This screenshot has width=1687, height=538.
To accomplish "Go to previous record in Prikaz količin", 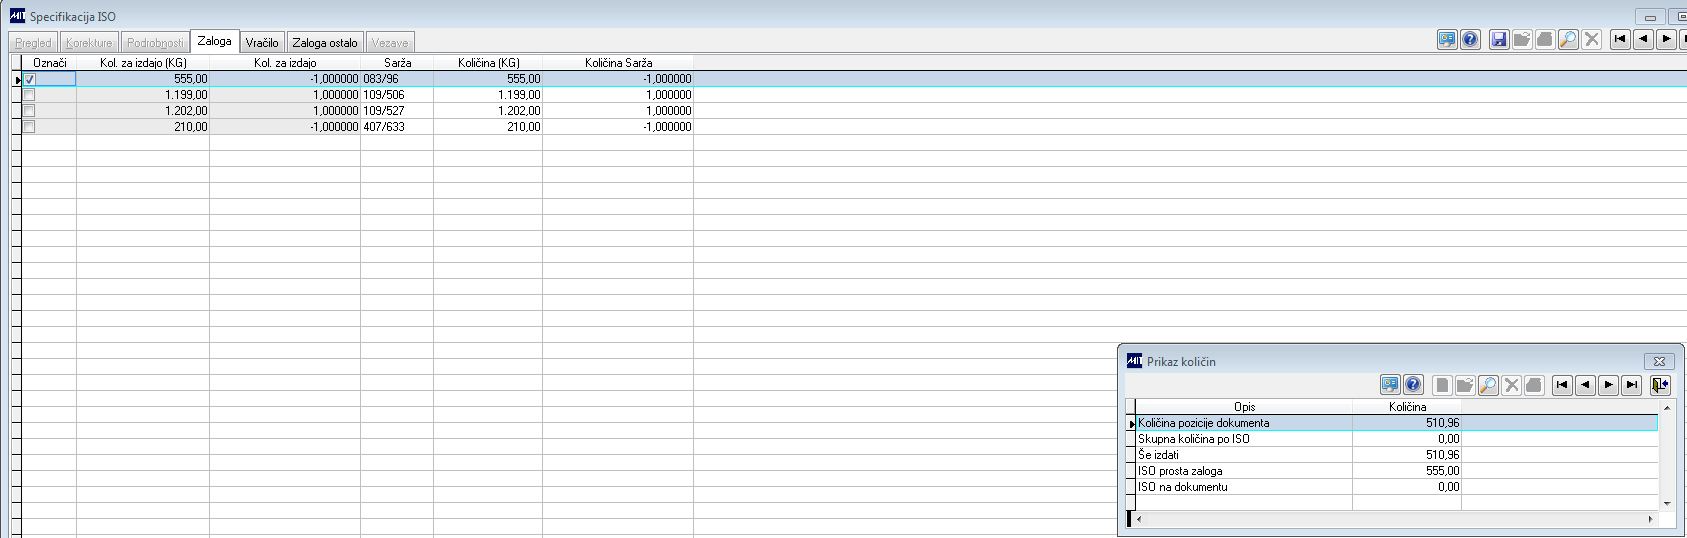I will 1585,385.
